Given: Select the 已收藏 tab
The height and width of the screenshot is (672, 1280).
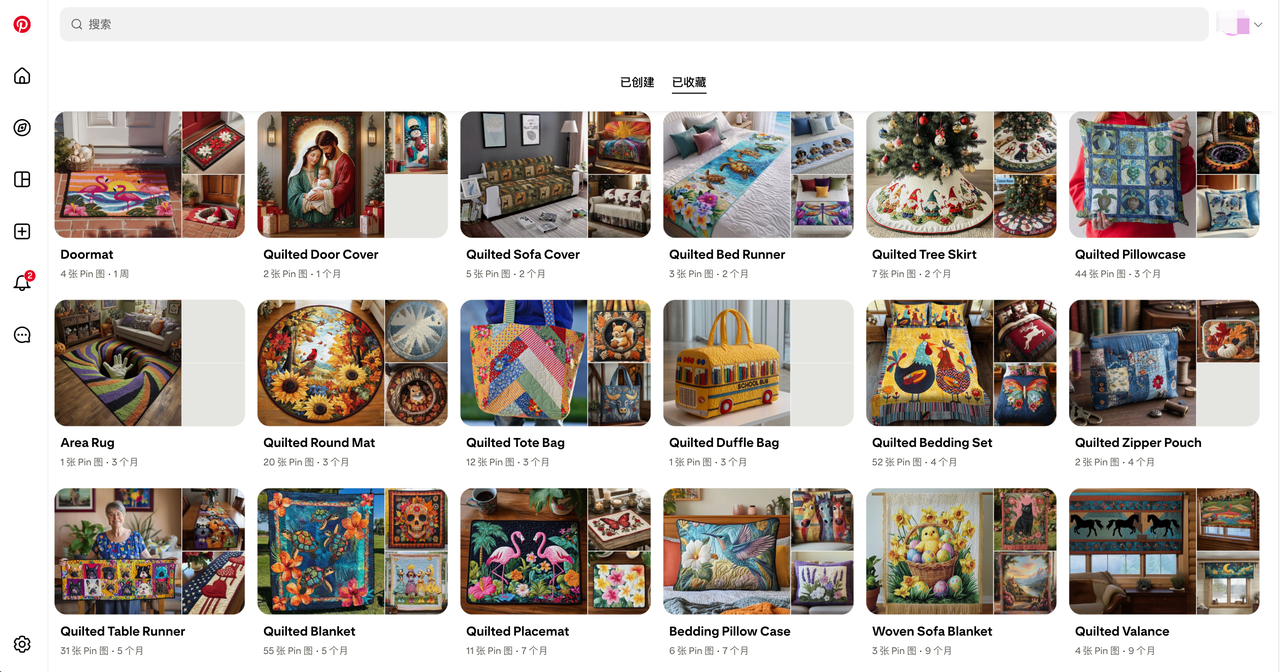Looking at the screenshot, I should [689, 82].
